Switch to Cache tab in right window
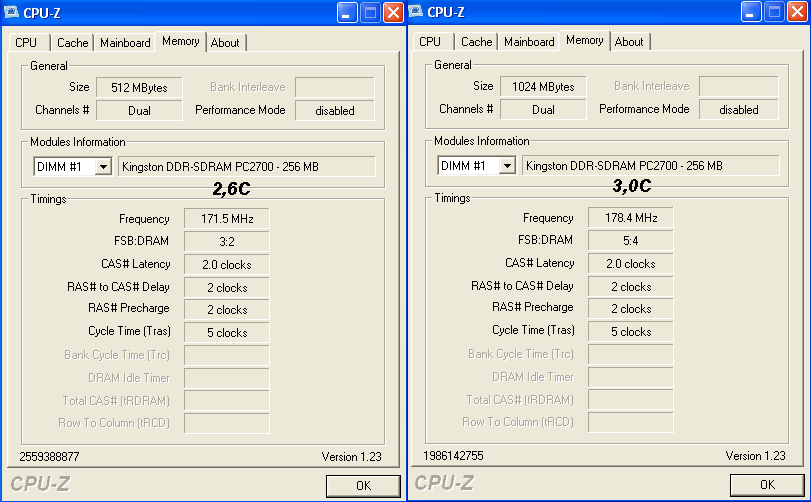This screenshot has width=811, height=502. 476,42
